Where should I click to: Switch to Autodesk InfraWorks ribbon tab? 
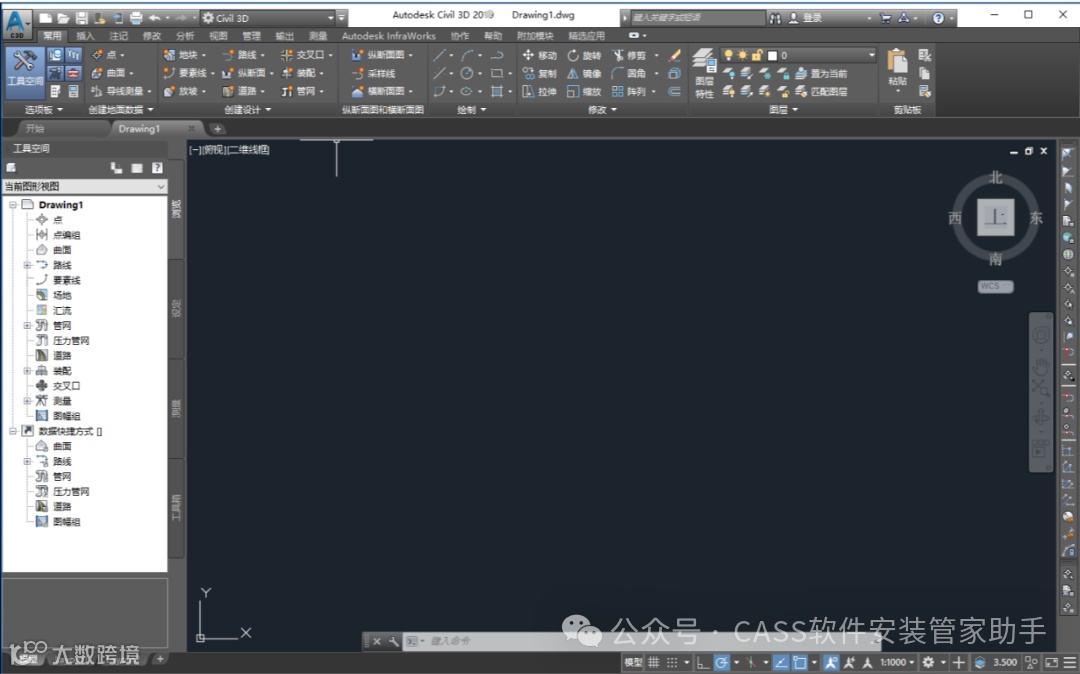click(x=388, y=36)
